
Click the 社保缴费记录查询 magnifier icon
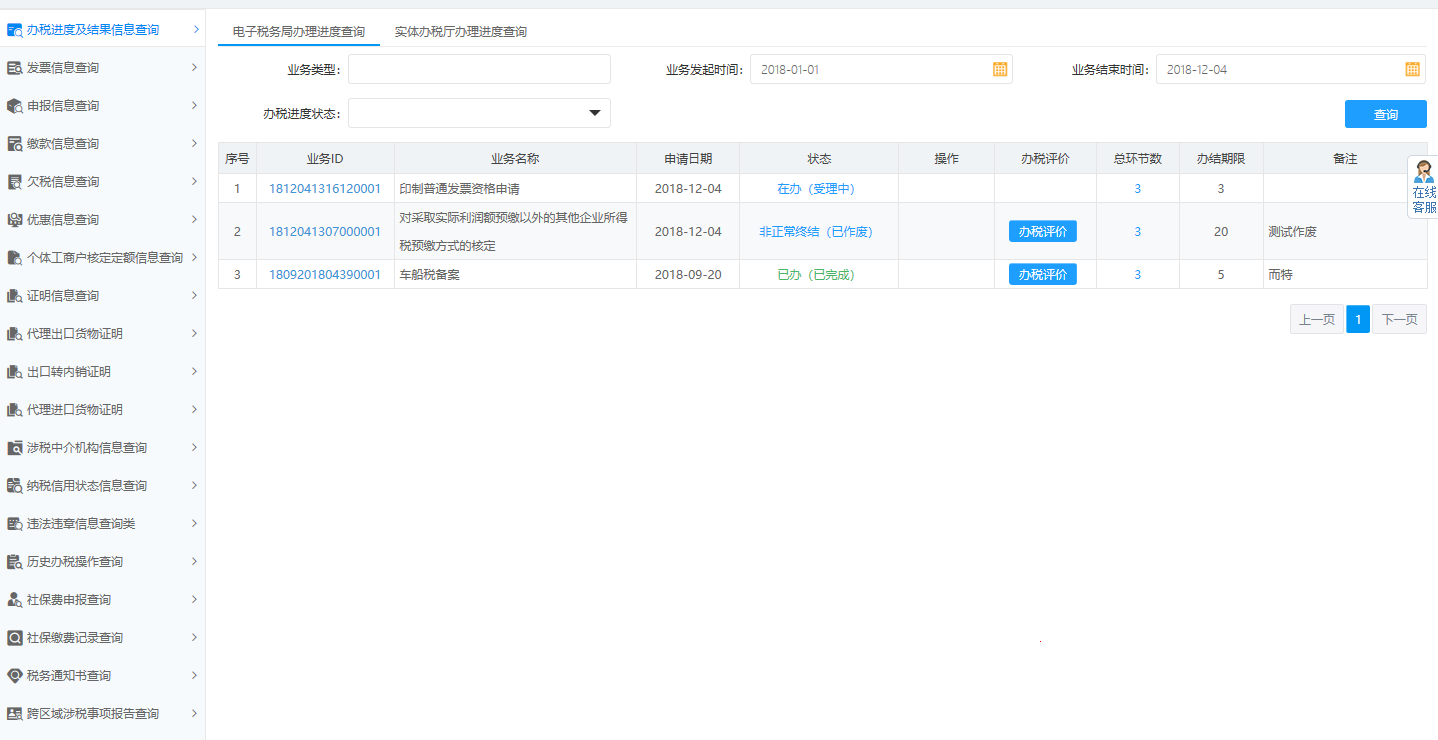[x=15, y=638]
